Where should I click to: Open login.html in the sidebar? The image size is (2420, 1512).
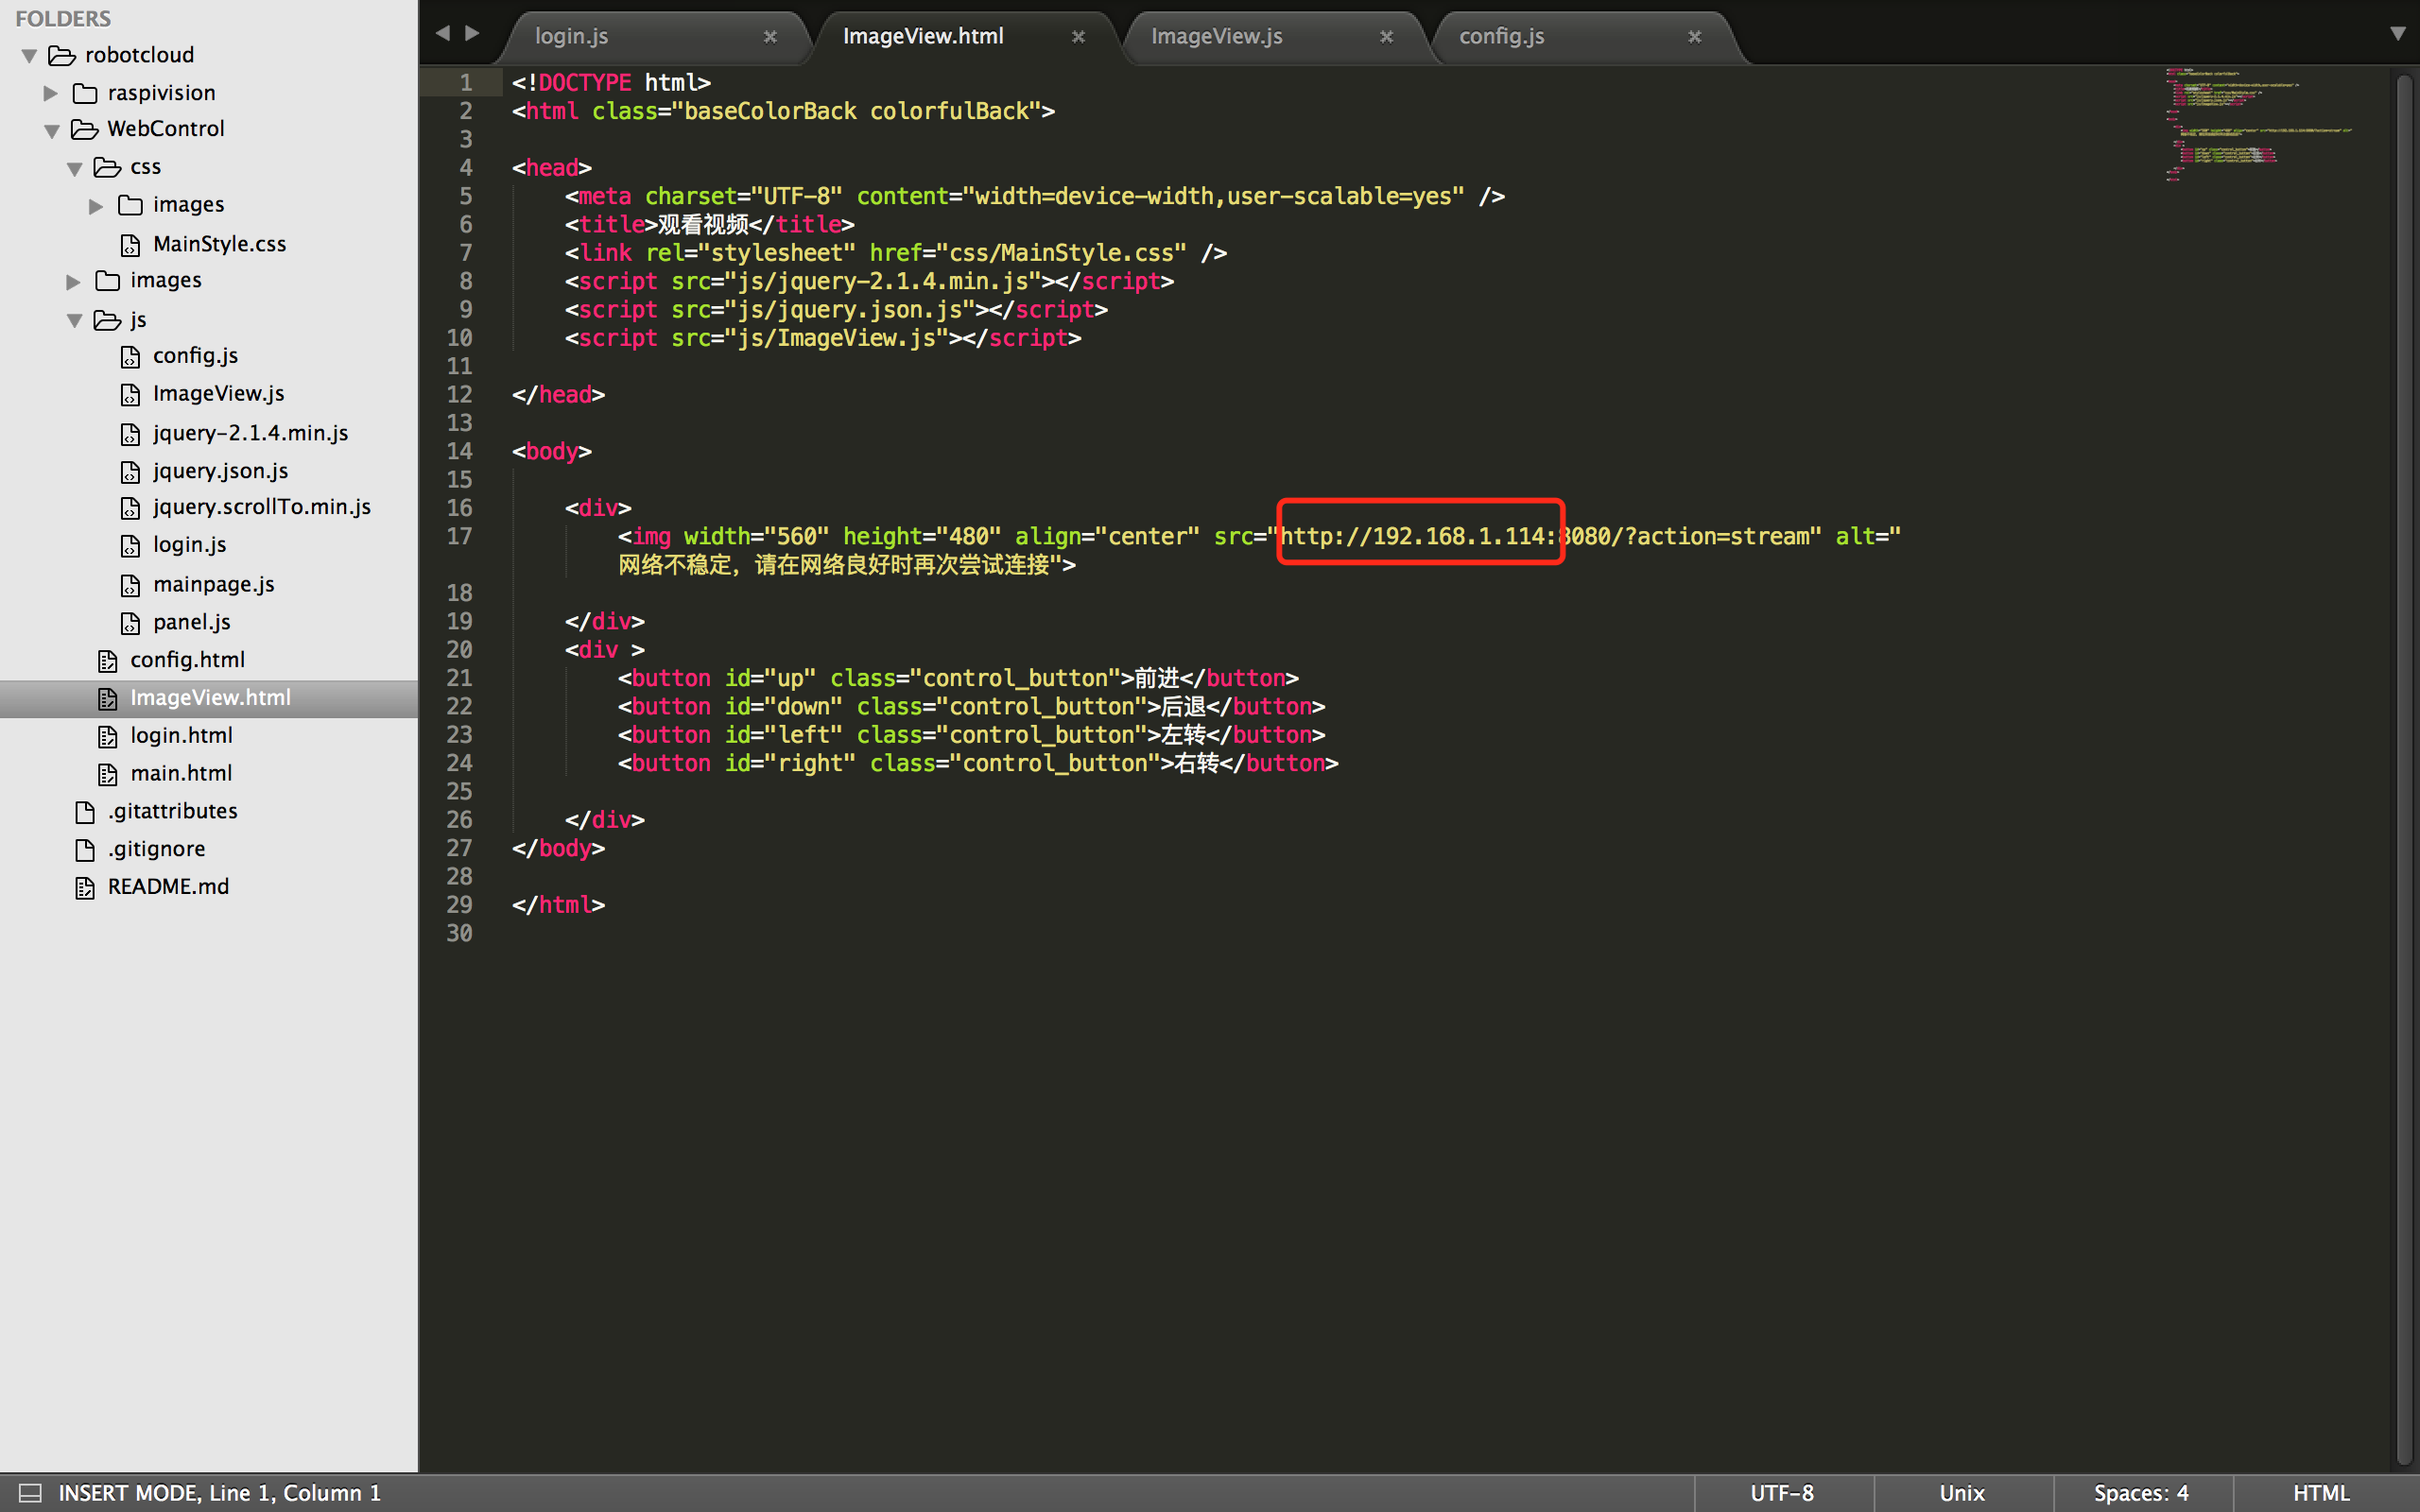coord(181,735)
